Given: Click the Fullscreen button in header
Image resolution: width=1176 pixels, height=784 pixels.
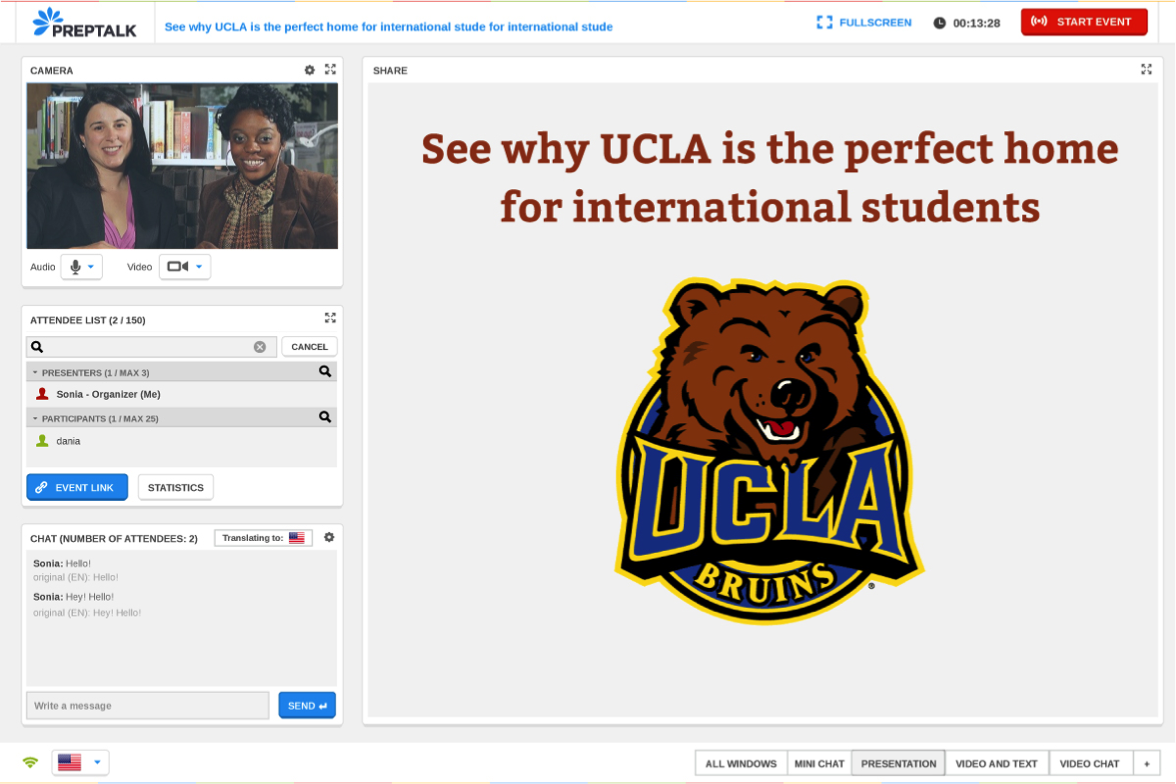Looking at the screenshot, I should click(864, 22).
